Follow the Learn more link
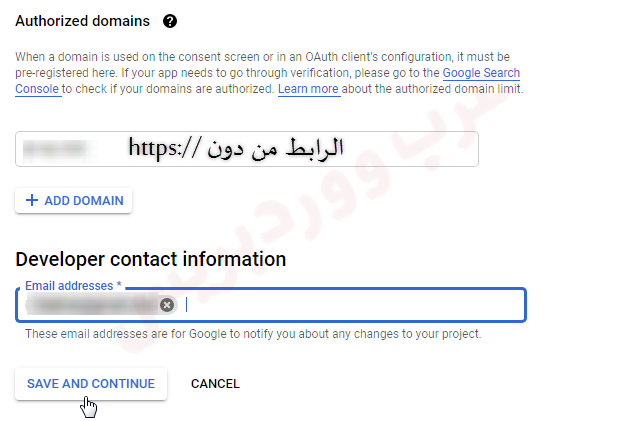The image size is (622, 421). coord(308,90)
